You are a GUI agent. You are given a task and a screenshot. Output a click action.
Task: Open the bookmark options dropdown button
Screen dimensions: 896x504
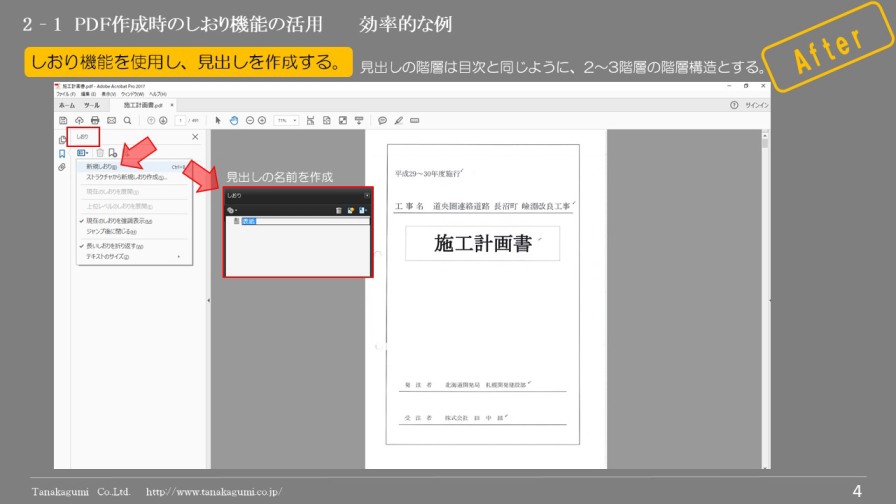82,152
